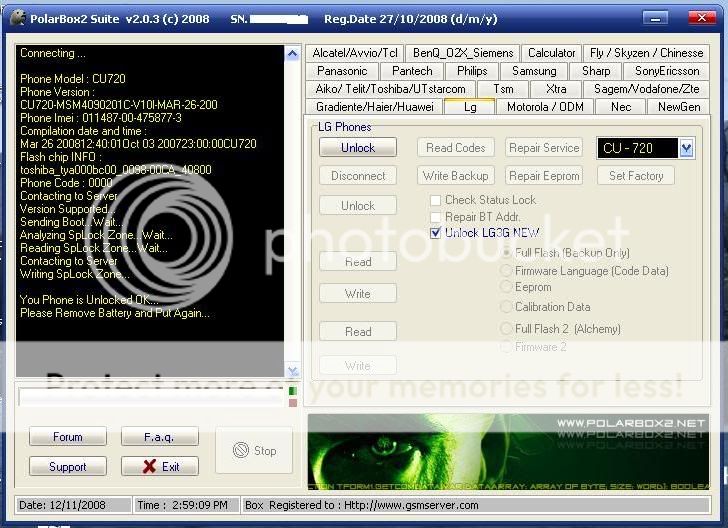Screen dimensions: 728x528
Task: Open the Philips tab
Action: [472, 71]
